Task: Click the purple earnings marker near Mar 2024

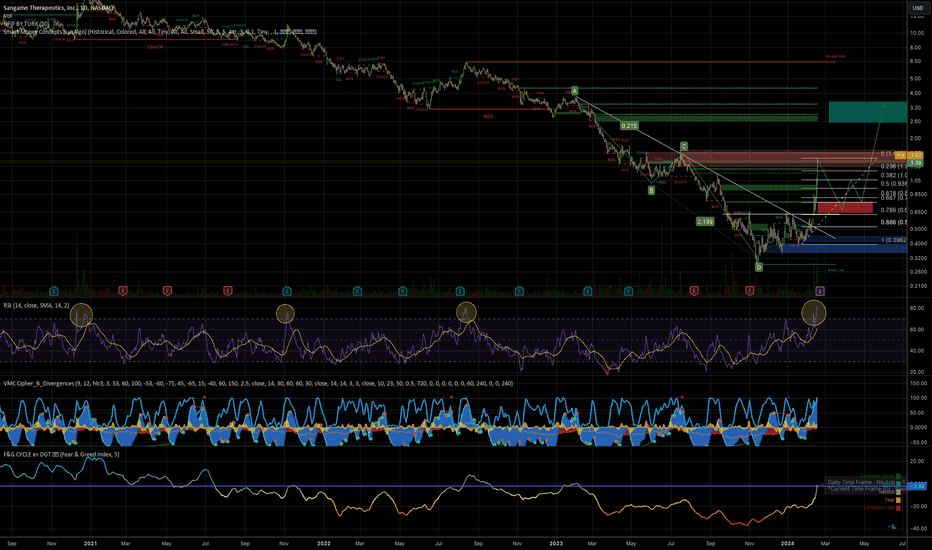Action: [x=820, y=291]
